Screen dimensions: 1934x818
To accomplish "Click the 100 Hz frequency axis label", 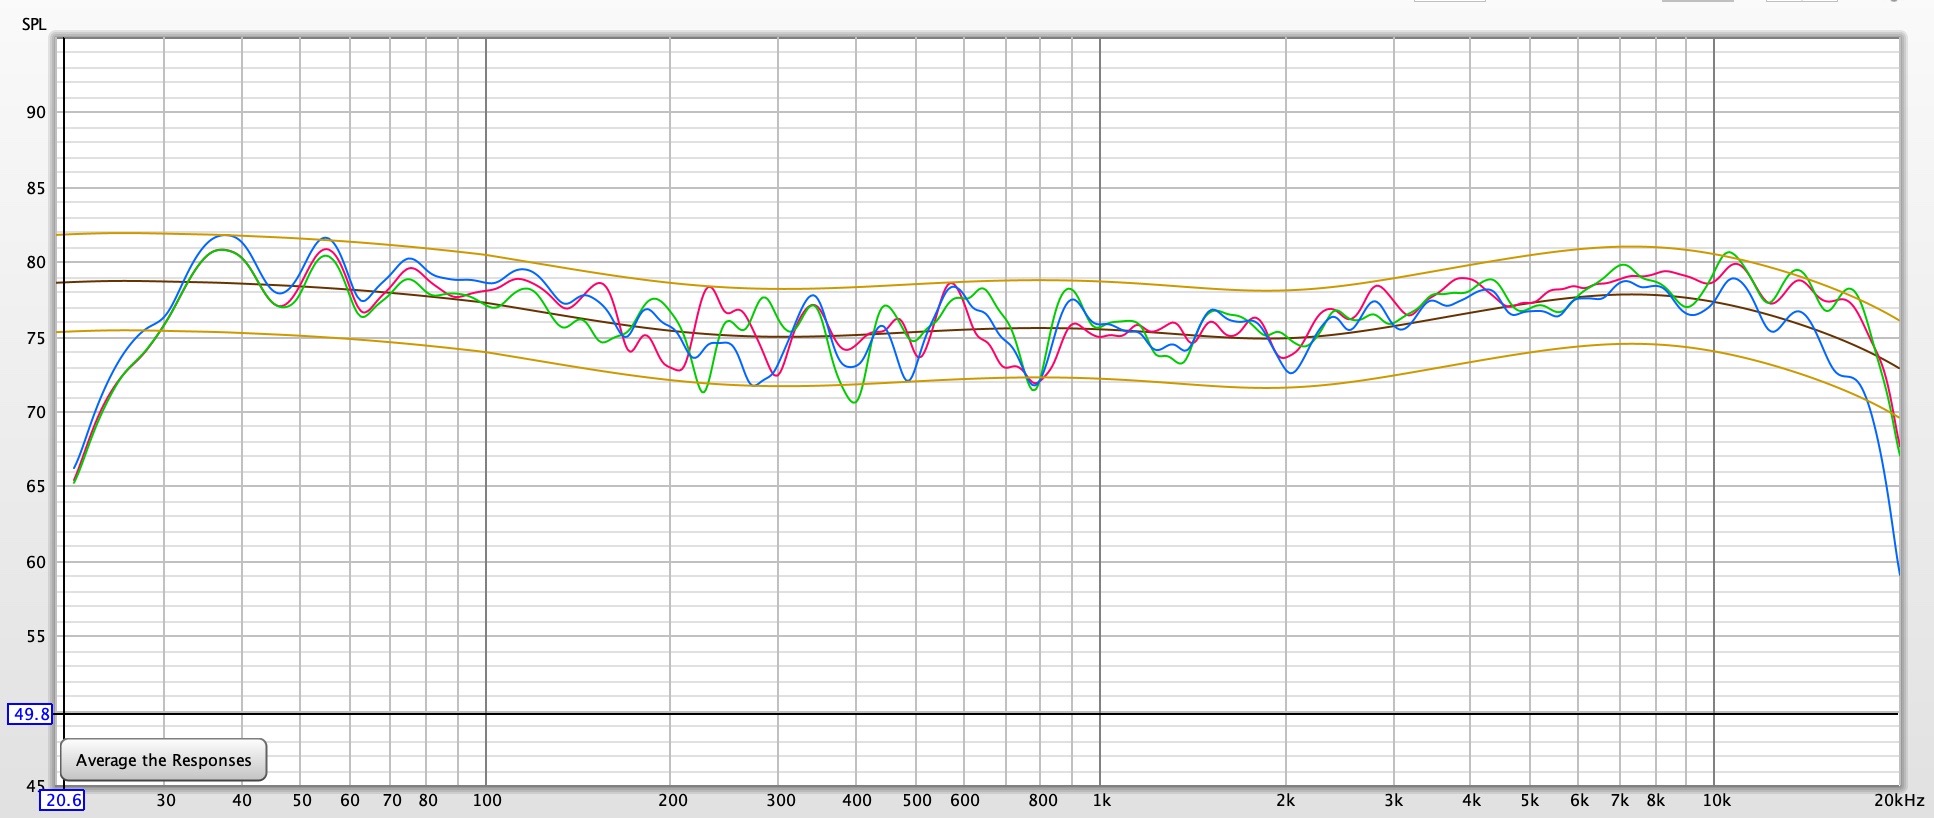I will tap(487, 800).
